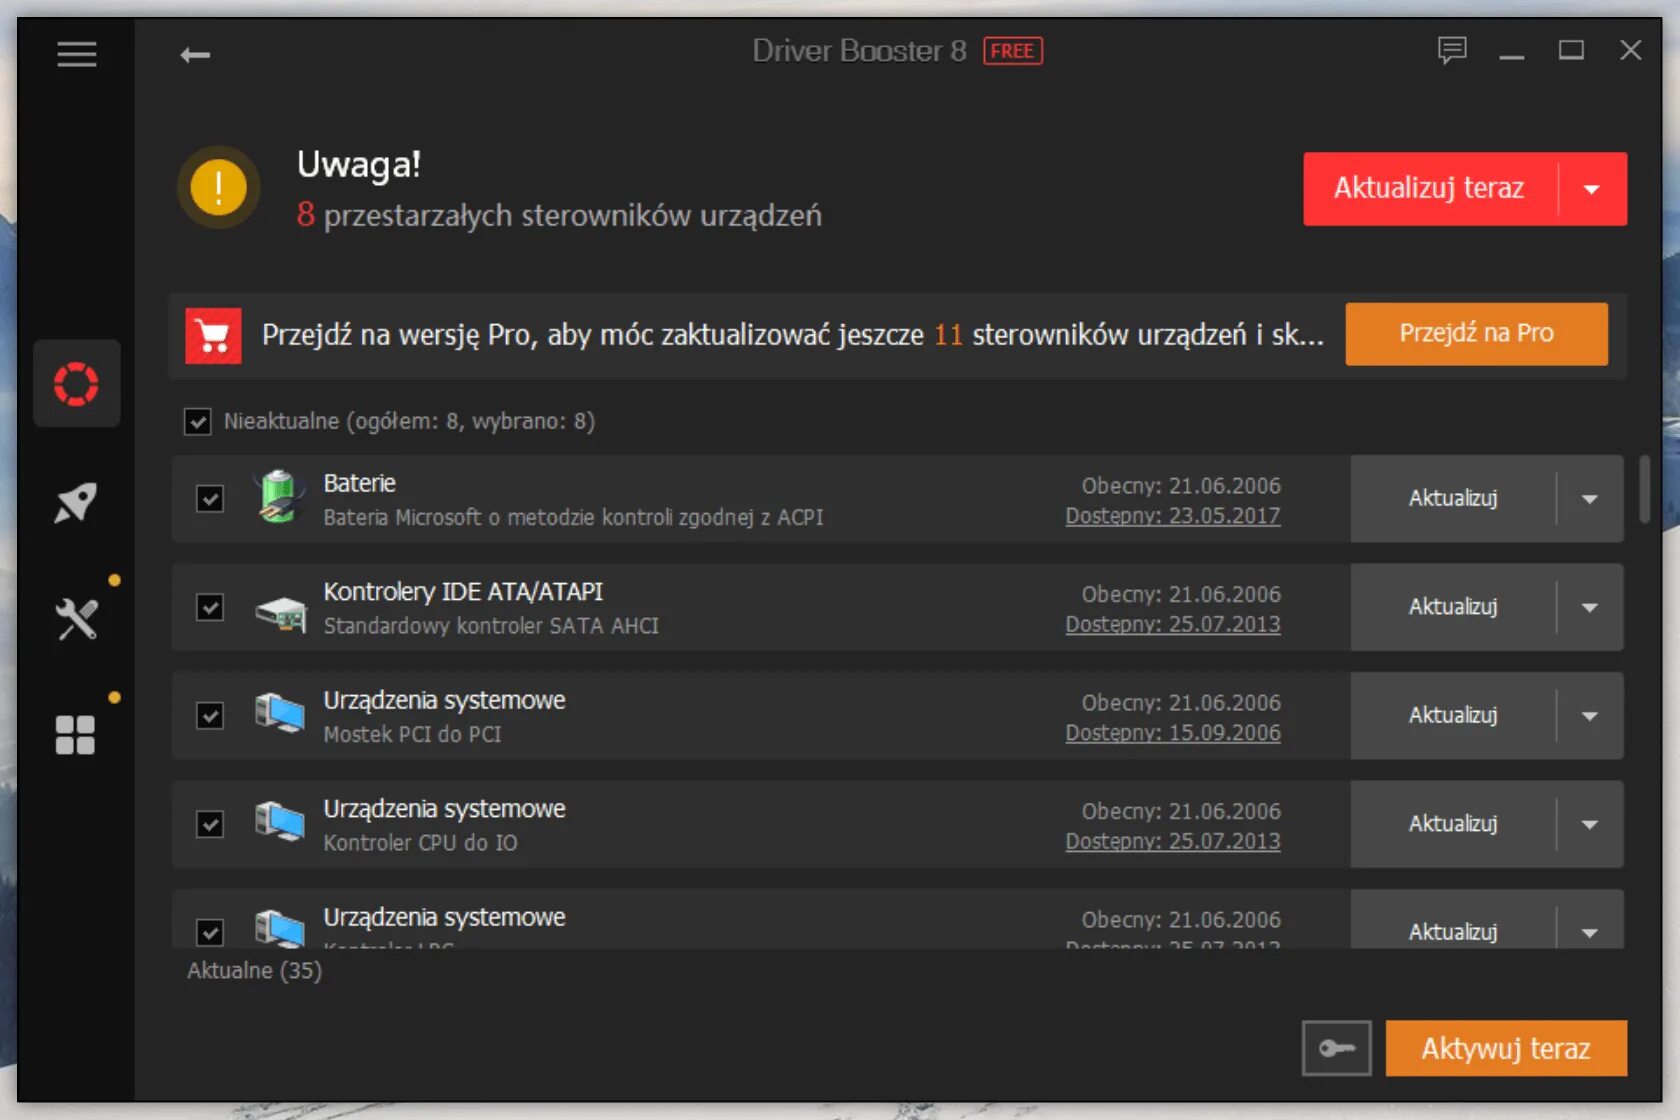1680x1120 pixels.
Task: Expand the Kontroler CPU do IO dropdown arrow
Action: tap(1590, 824)
